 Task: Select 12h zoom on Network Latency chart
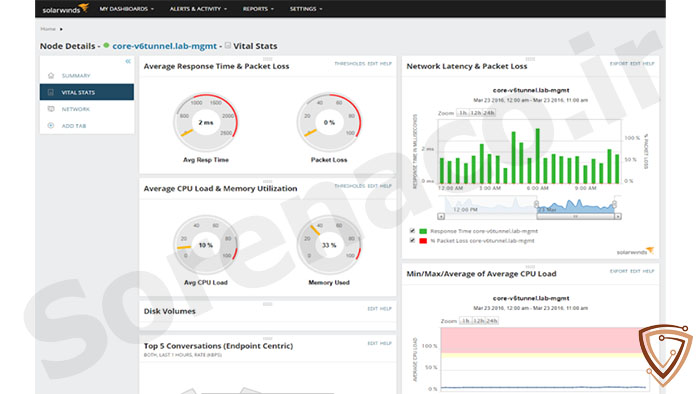475,113
